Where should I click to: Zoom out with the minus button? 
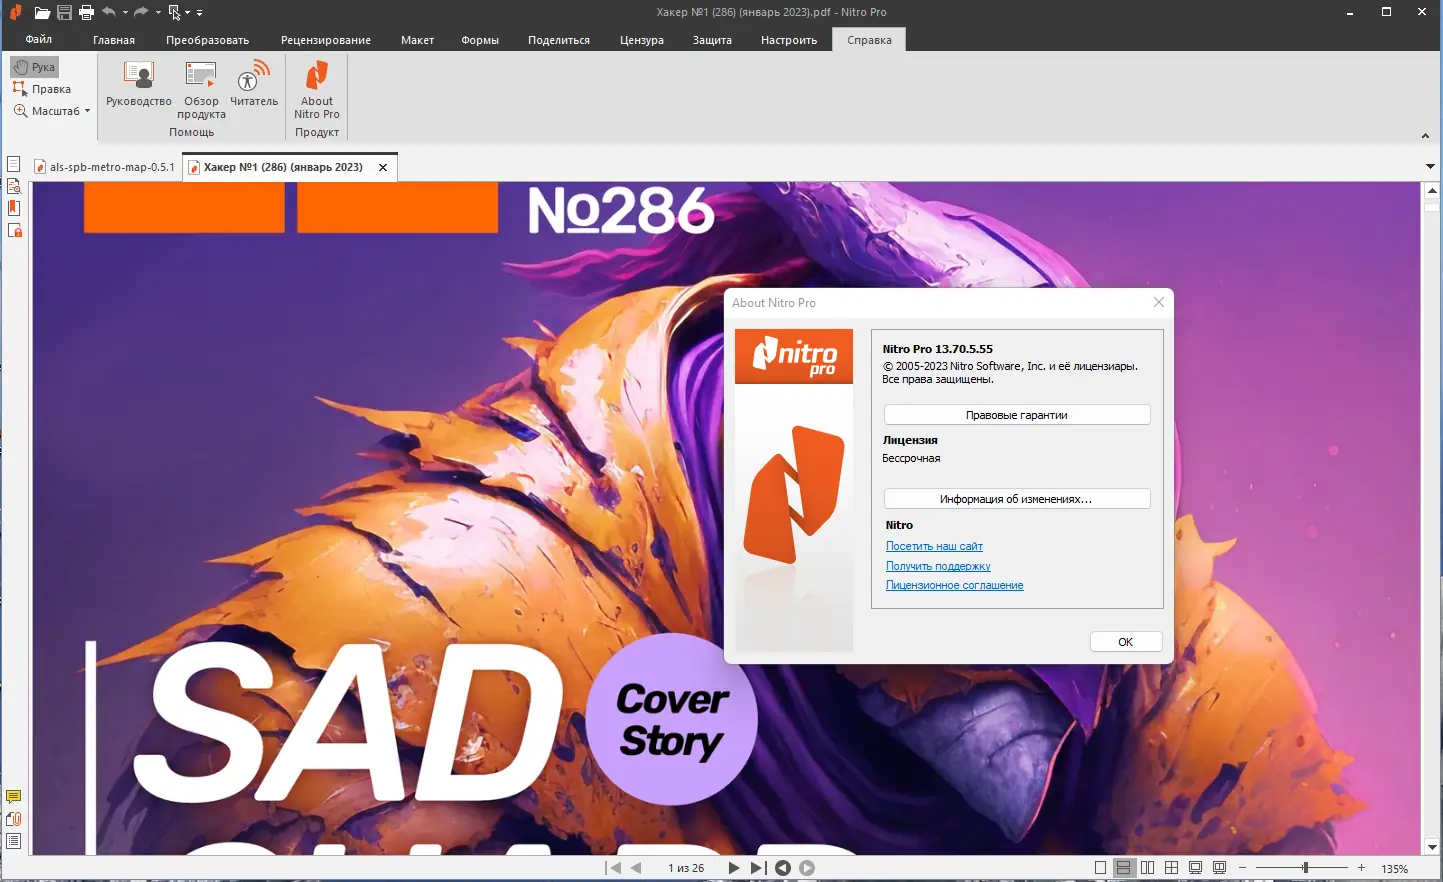pos(1242,868)
